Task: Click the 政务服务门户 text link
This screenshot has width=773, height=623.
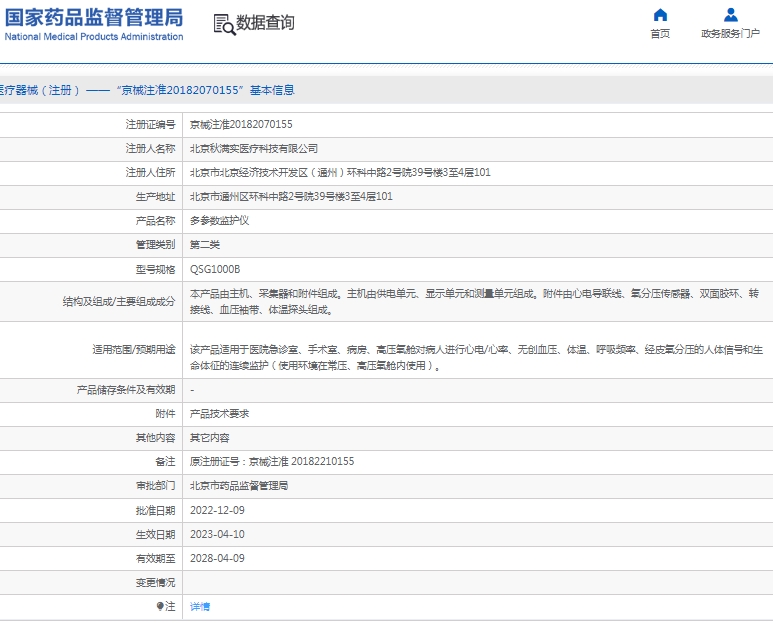Action: point(731,34)
